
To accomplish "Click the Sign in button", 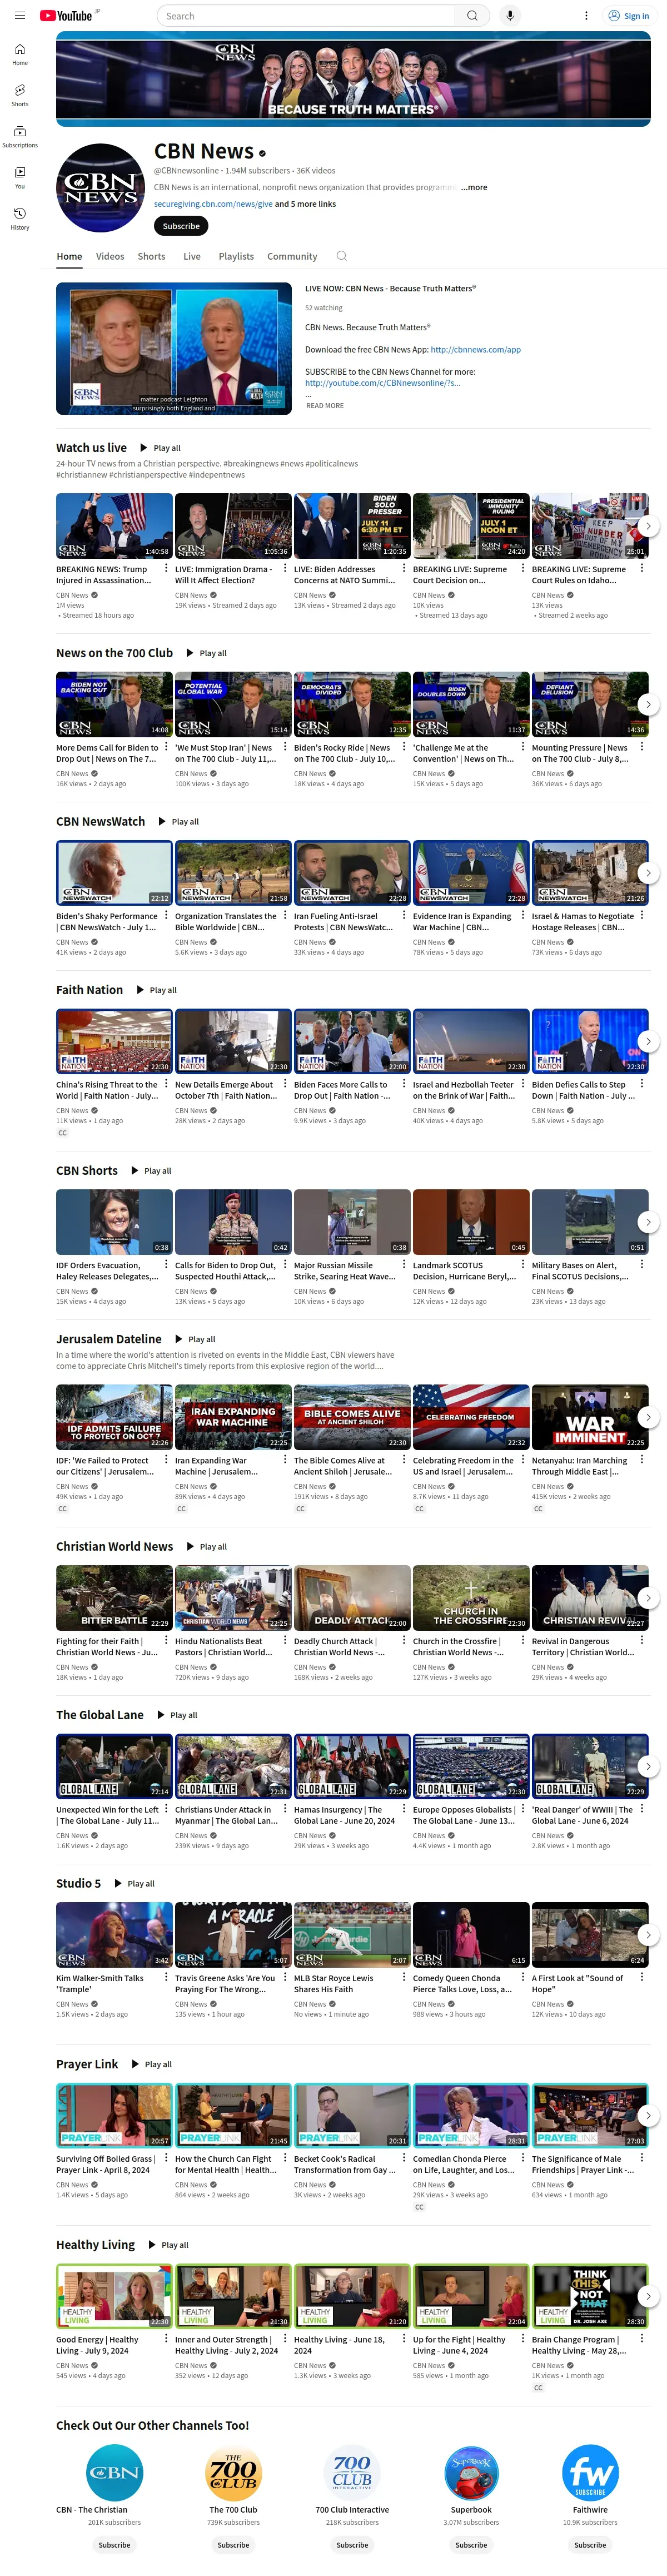I will click(x=629, y=16).
